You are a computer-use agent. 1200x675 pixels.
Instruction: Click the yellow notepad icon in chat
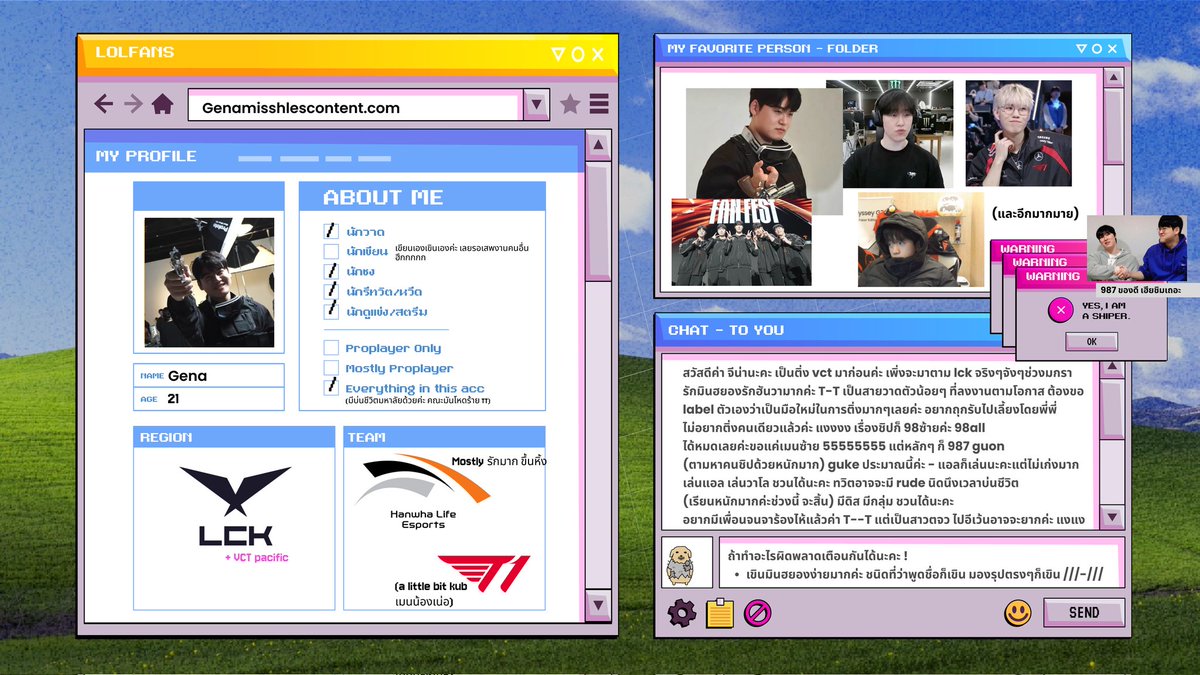(720, 612)
